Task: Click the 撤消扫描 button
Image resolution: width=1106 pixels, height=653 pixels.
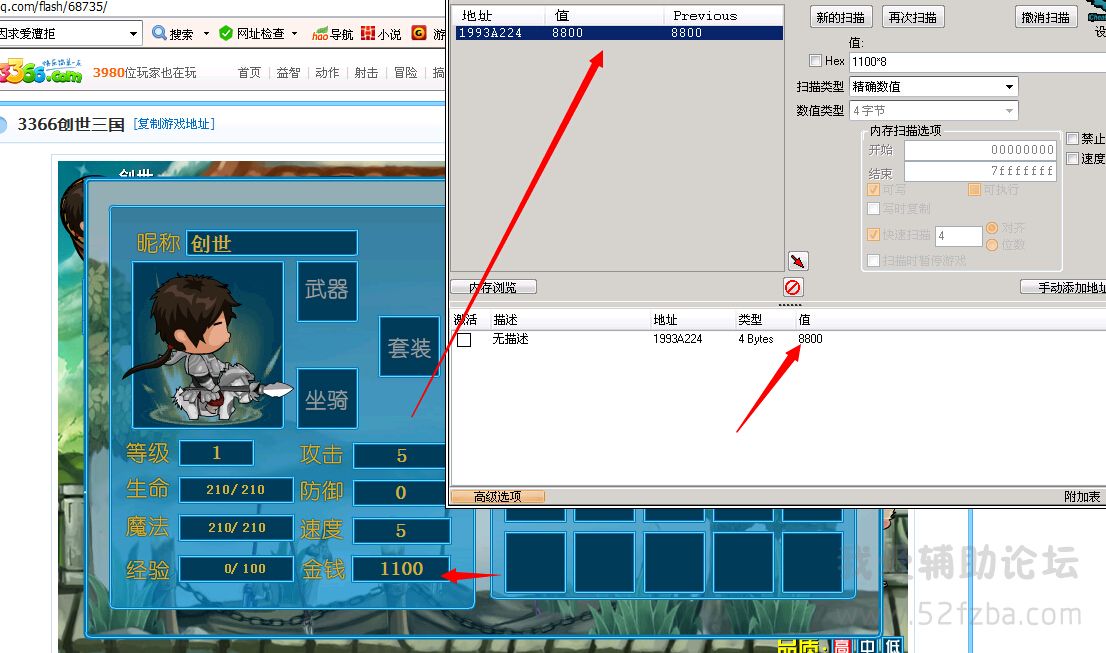Action: coord(1046,17)
